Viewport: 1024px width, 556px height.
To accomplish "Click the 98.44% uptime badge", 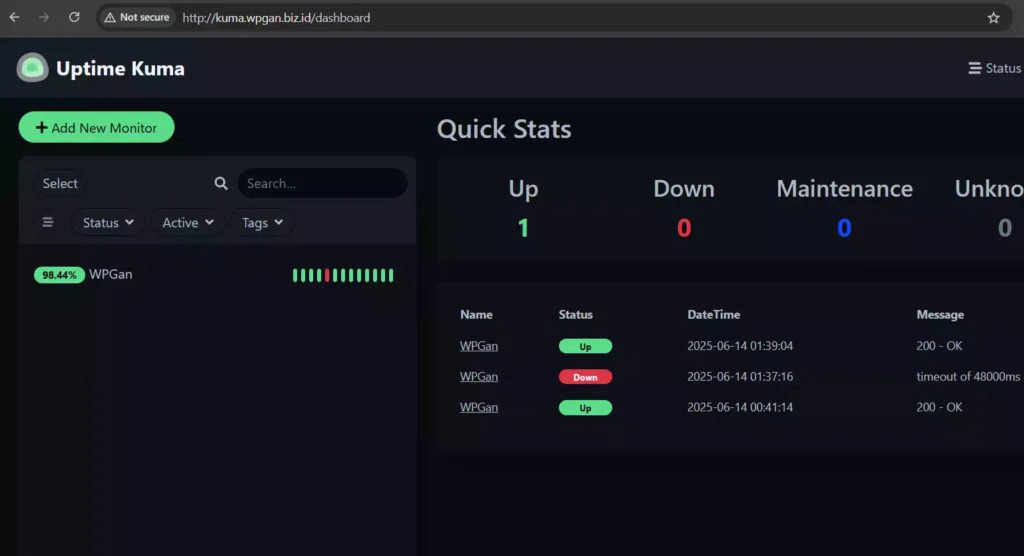I will [59, 275].
